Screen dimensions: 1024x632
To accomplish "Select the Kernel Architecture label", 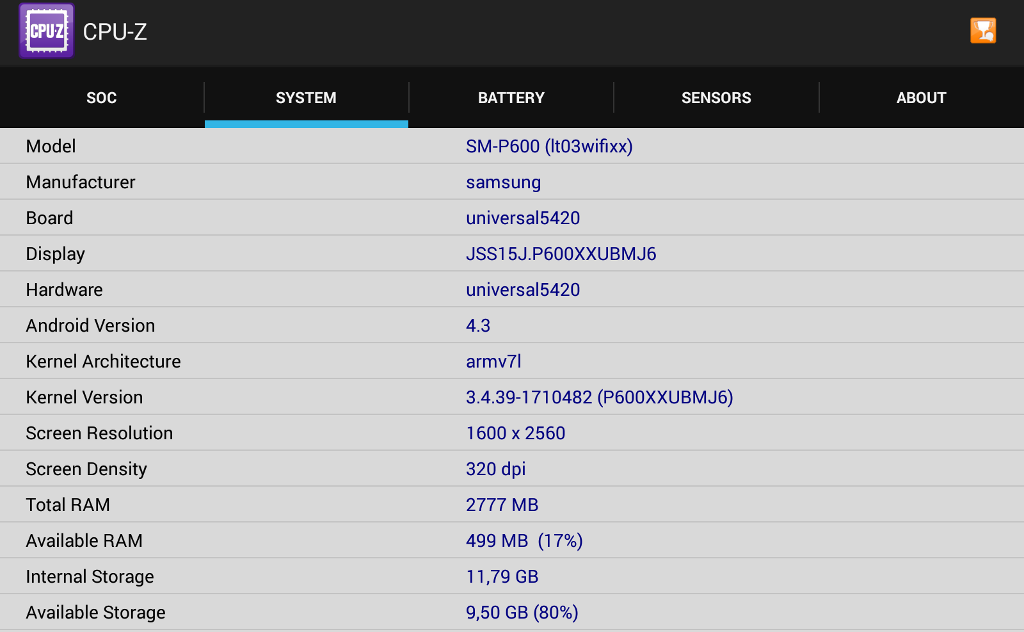I will pyautogui.click(x=103, y=362).
